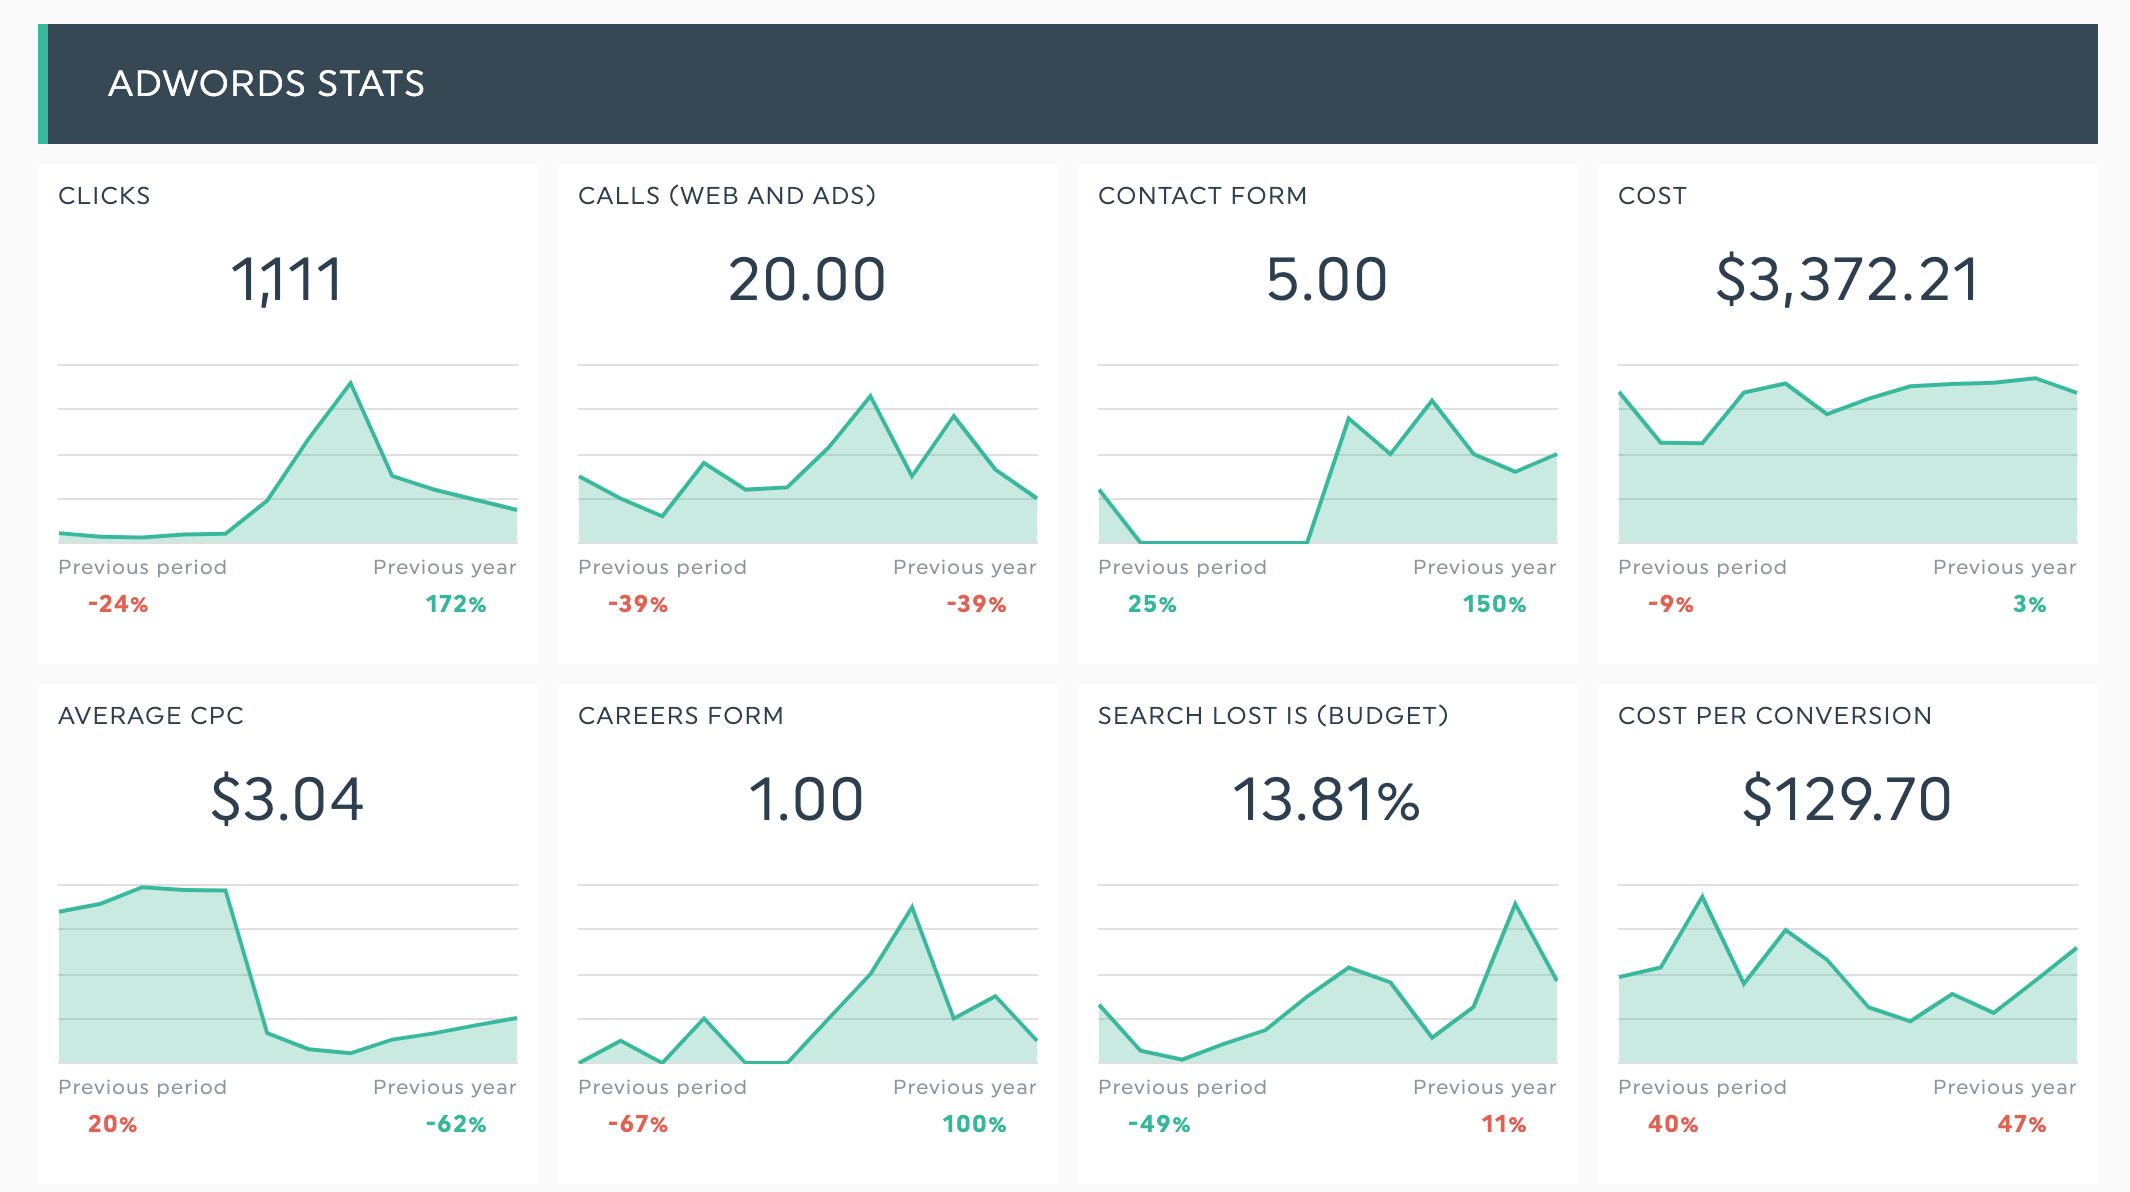Select the CALLS (WEB AND ADS) title
Viewport: 2130px width, 1192px height.
(727, 196)
